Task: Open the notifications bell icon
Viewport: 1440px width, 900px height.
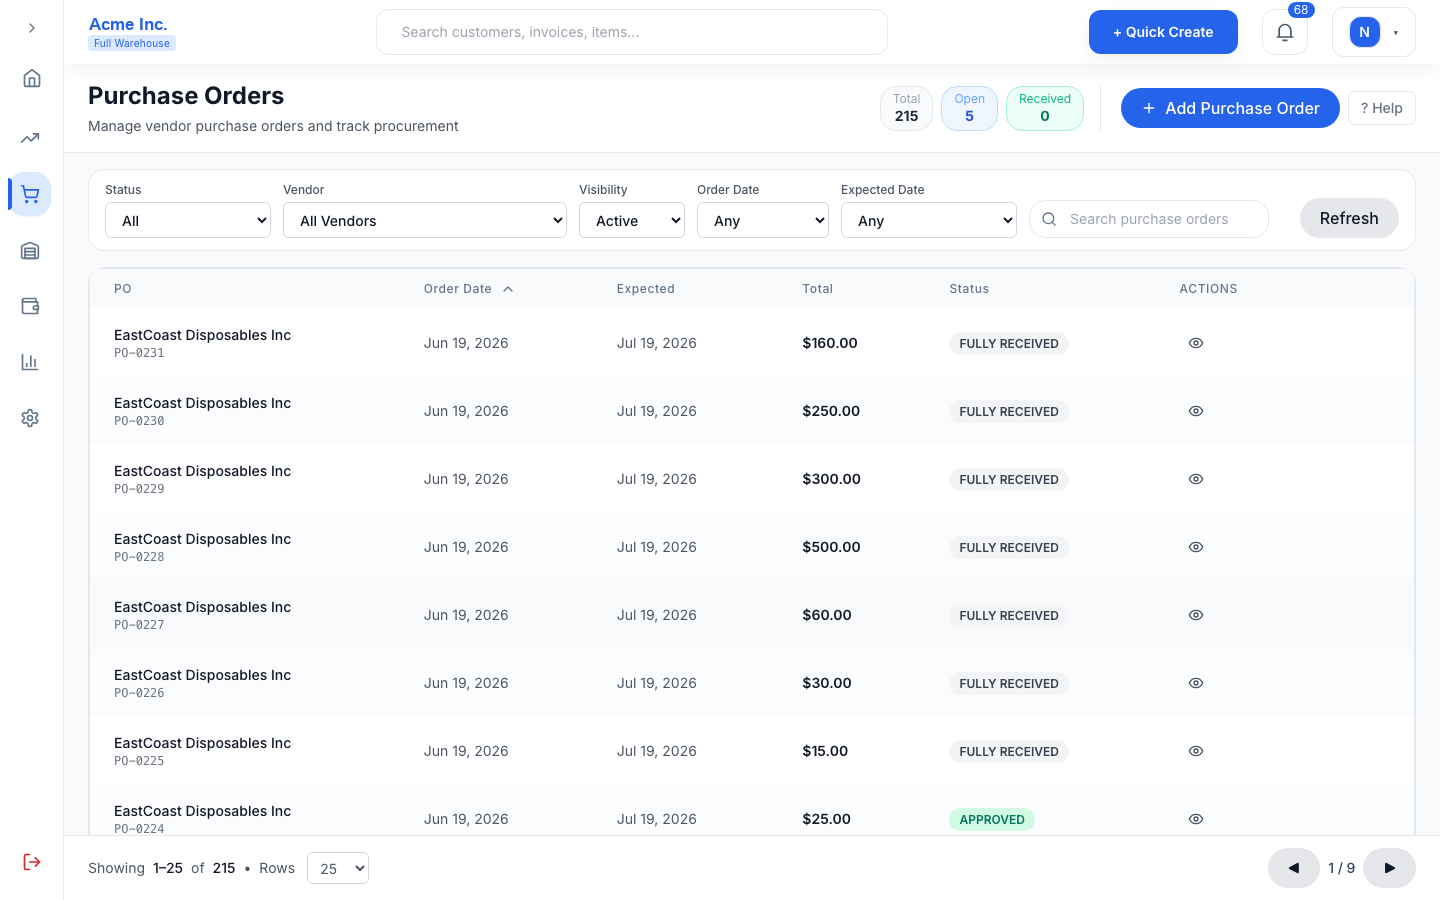Action: (1285, 32)
